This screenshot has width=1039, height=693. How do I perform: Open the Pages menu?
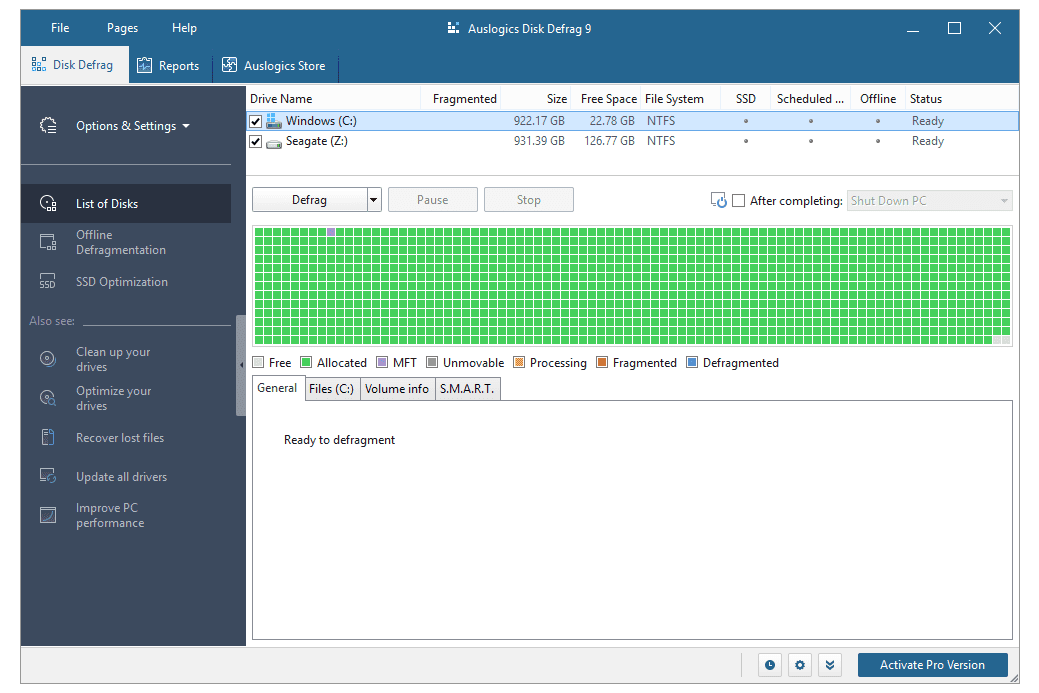pos(122,28)
